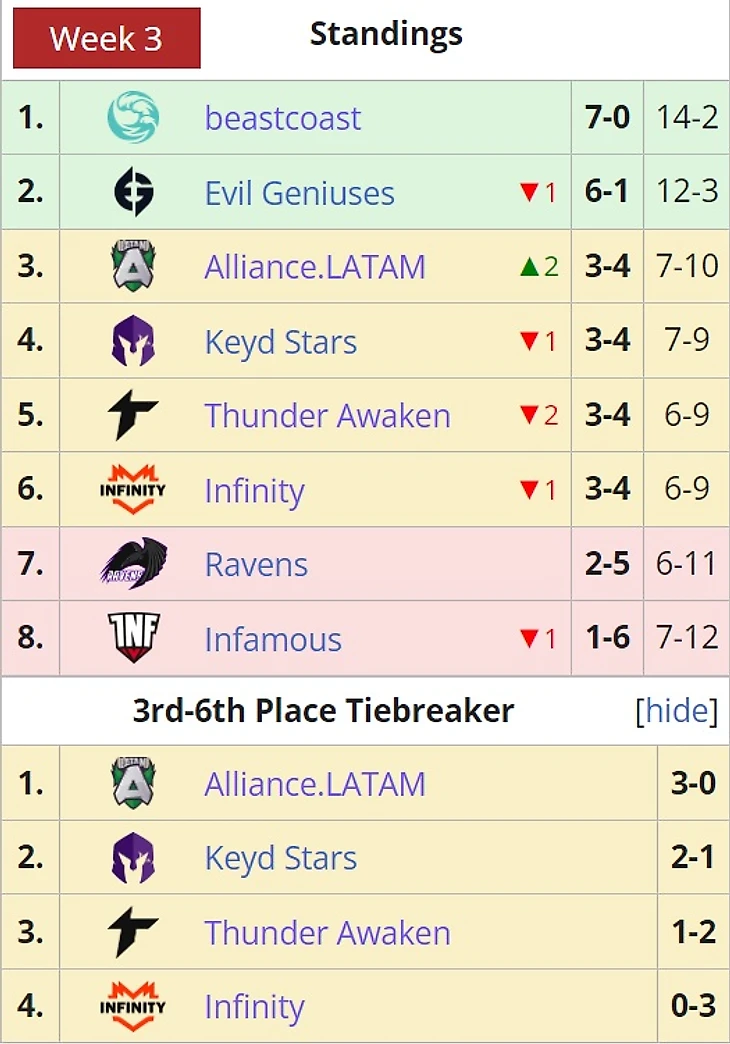Image resolution: width=730 pixels, height=1044 pixels.
Task: Click Alliance.LATAM link in Tiebreaker table
Action: 315,783
